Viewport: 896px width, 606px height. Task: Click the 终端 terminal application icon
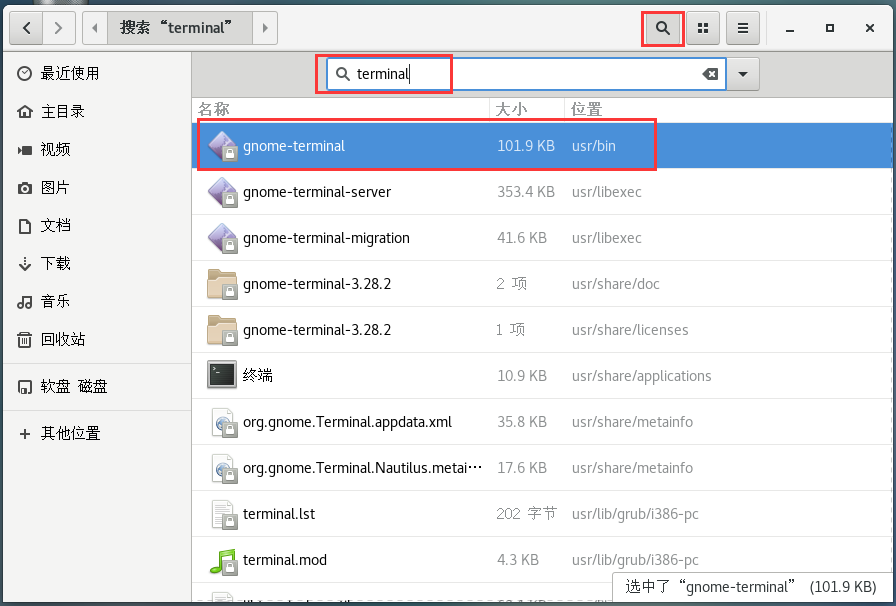point(222,376)
